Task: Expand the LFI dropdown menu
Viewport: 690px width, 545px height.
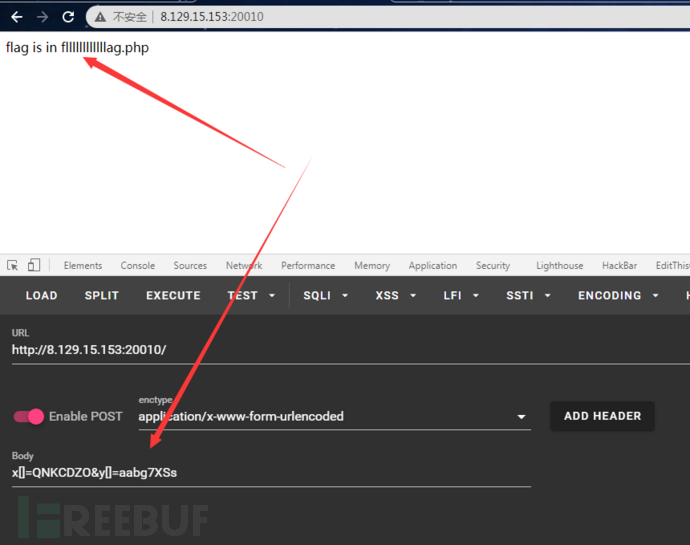Action: (x=461, y=295)
